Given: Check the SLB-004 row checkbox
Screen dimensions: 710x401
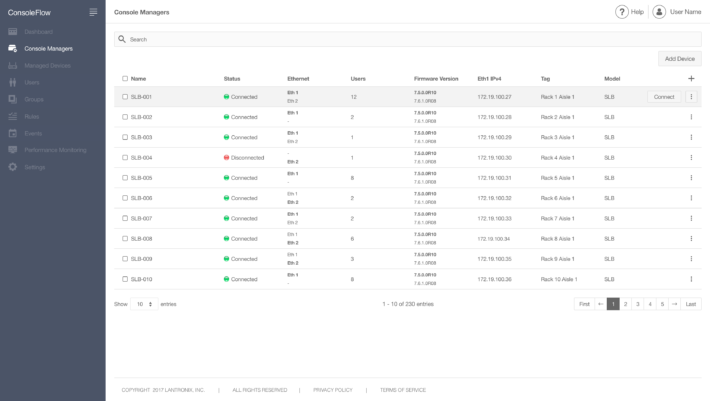Looking at the screenshot, I should (x=125, y=158).
